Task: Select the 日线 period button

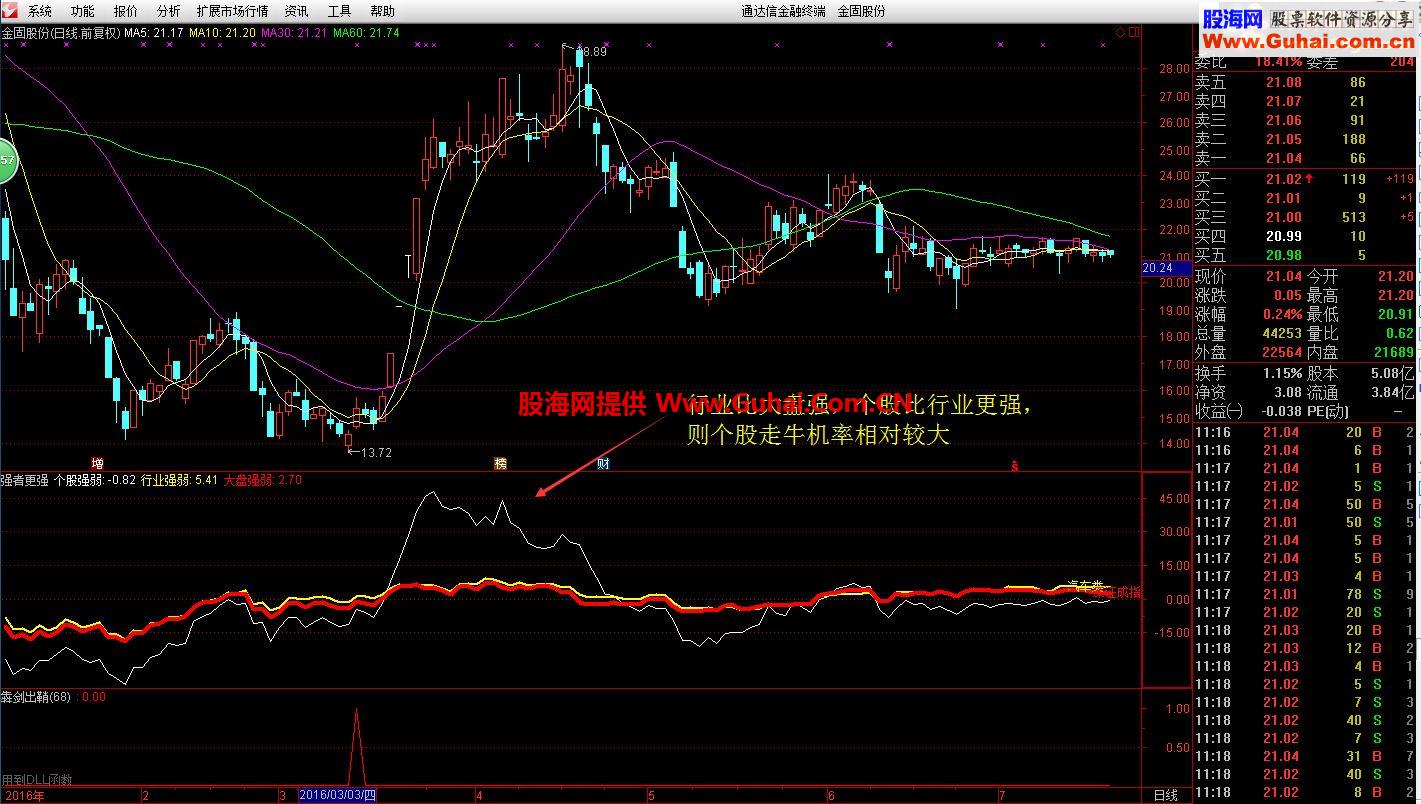Action: click(x=1166, y=795)
